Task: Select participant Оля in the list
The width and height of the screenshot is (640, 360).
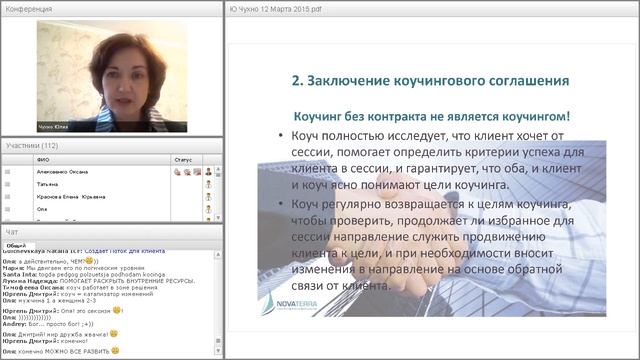Action: (x=42, y=209)
